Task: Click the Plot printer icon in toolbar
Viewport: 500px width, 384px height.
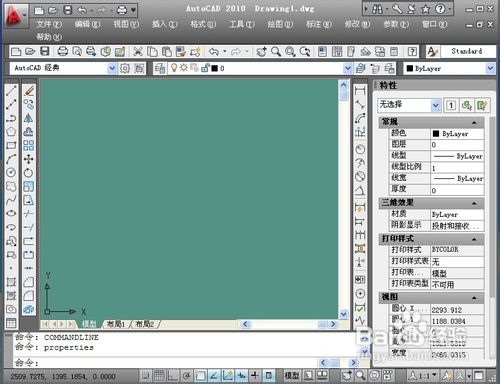Action: (62, 51)
